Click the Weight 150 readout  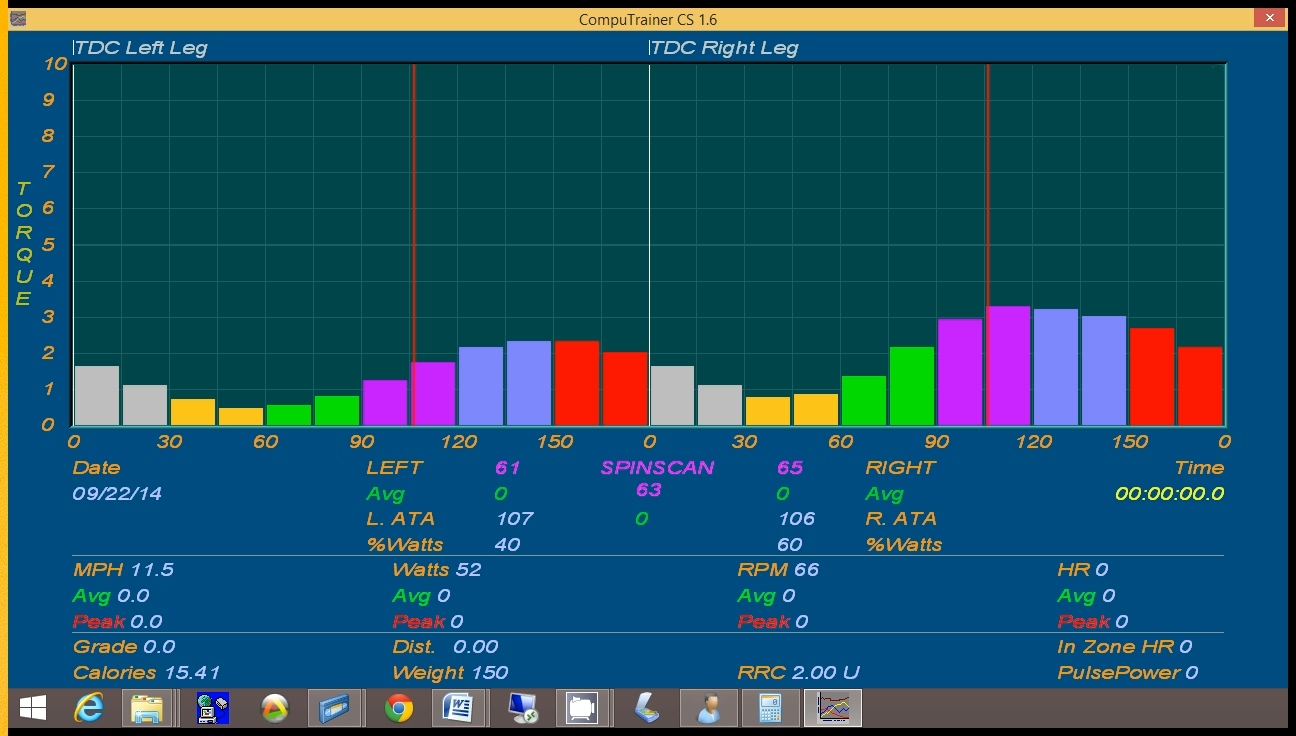pos(450,673)
